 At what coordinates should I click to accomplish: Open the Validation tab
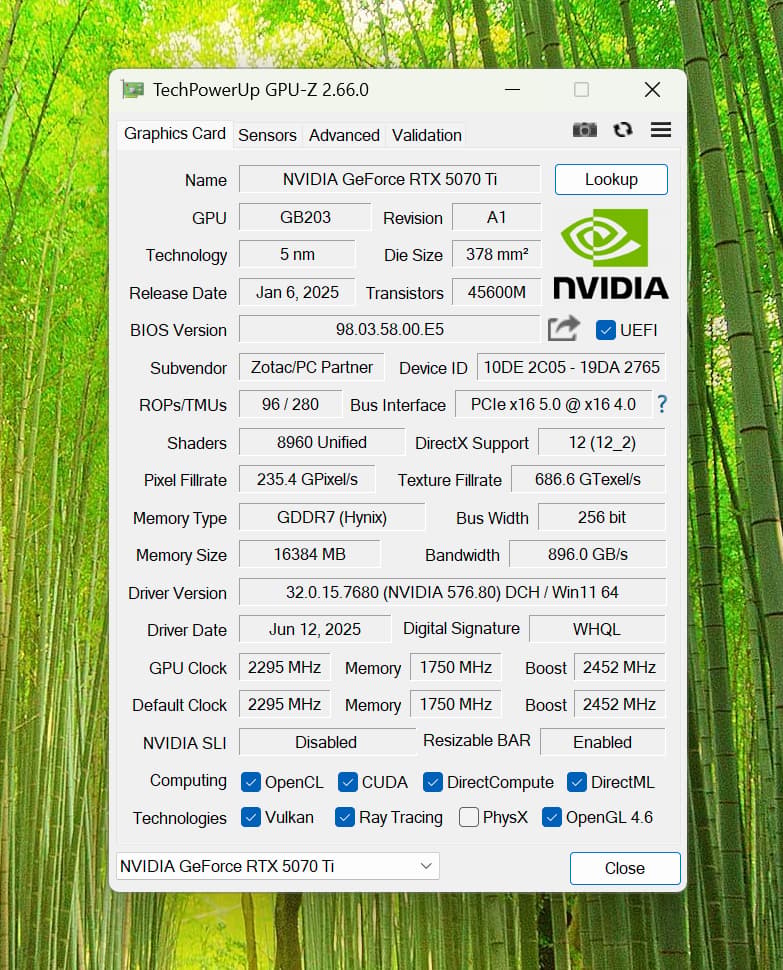pos(427,135)
